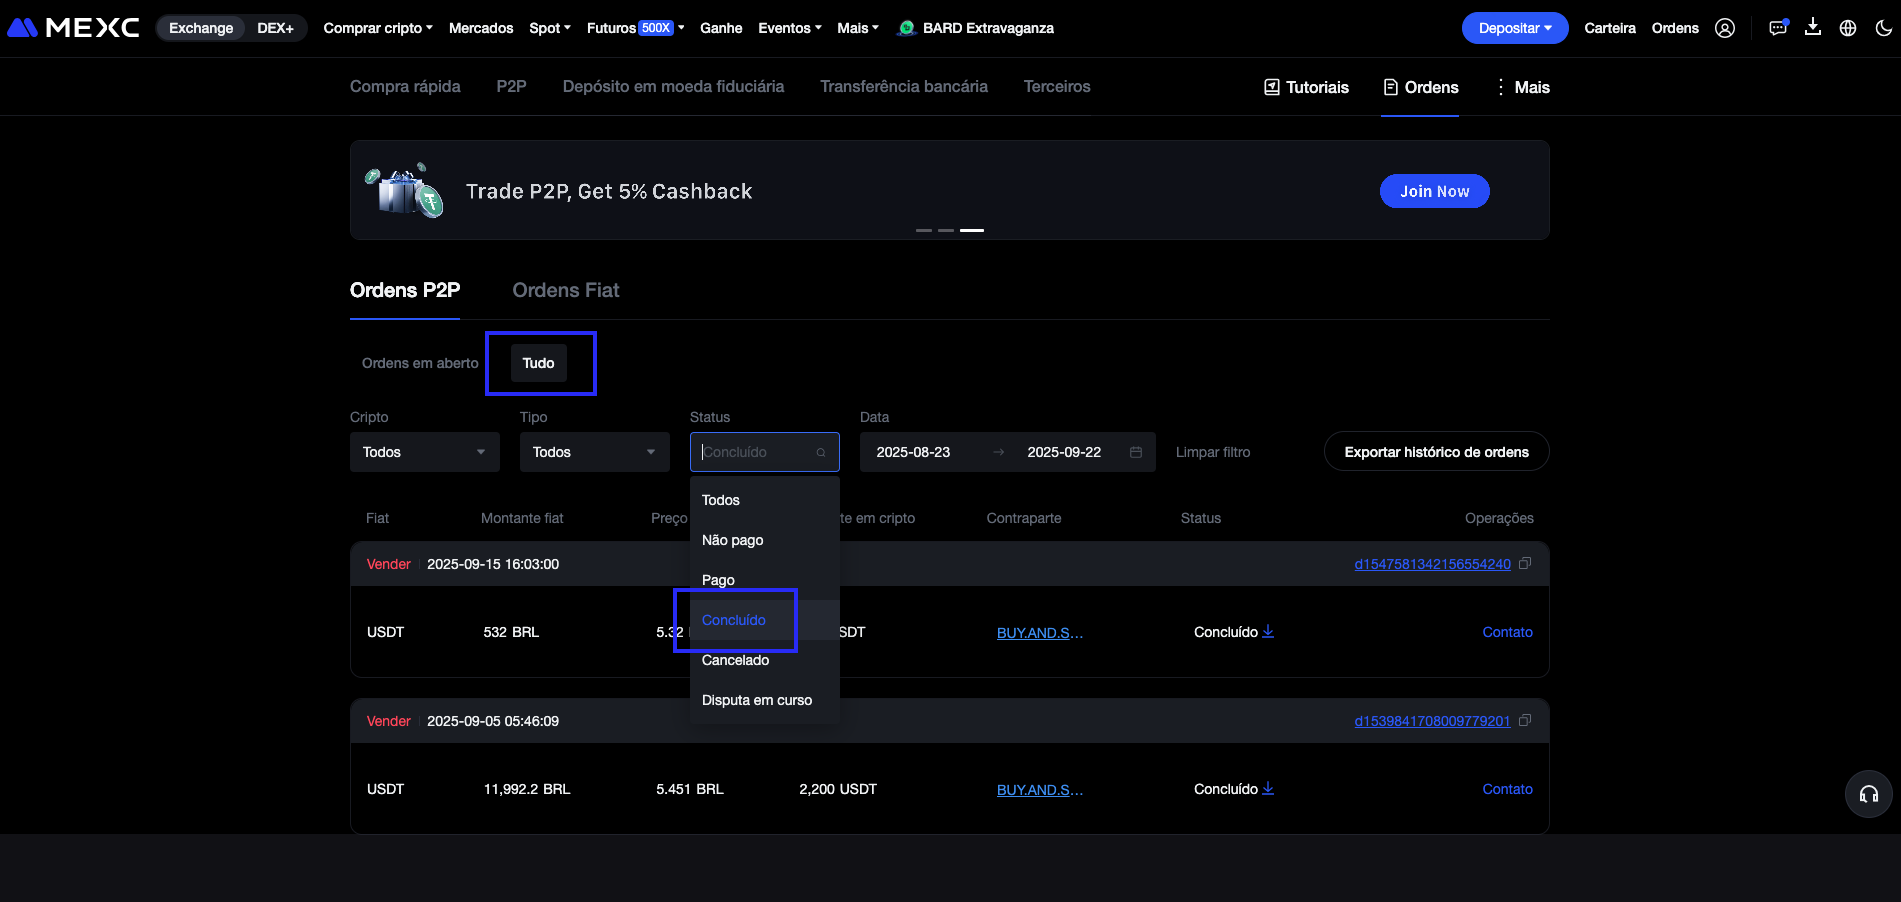This screenshot has width=1901, height=902.
Task: Click the download app icon
Action: 1812,28
